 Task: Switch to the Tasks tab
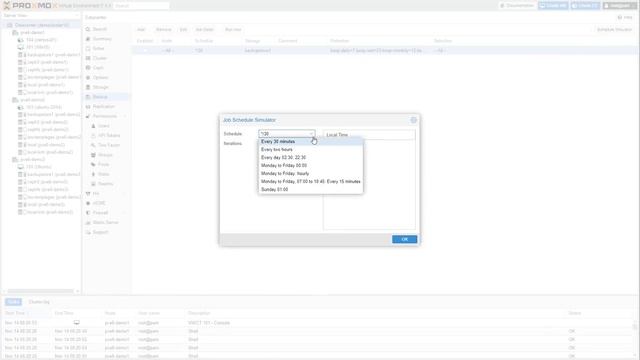[13, 302]
